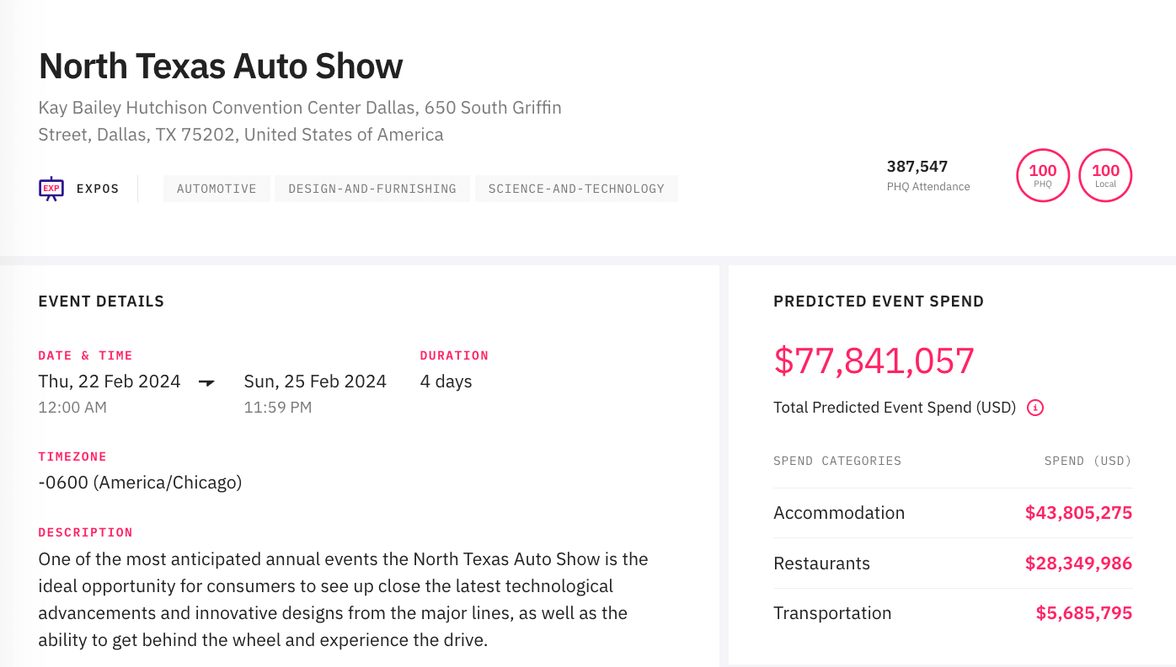The height and width of the screenshot is (667, 1176).
Task: Open the Accommodation spend row
Action: [839, 512]
